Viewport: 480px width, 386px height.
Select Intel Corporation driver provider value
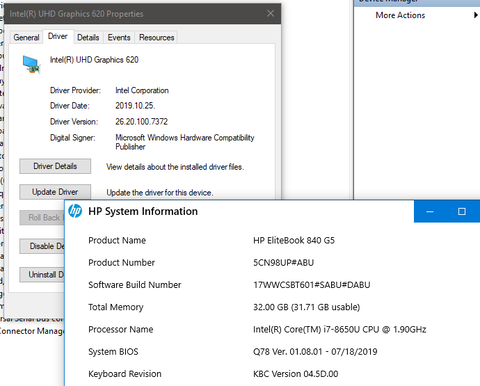click(142, 90)
